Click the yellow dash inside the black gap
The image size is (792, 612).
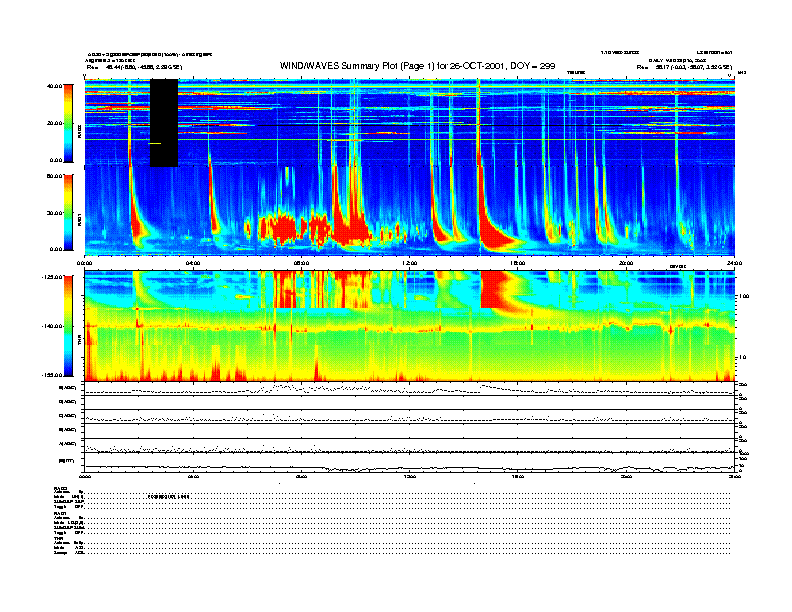point(155,143)
